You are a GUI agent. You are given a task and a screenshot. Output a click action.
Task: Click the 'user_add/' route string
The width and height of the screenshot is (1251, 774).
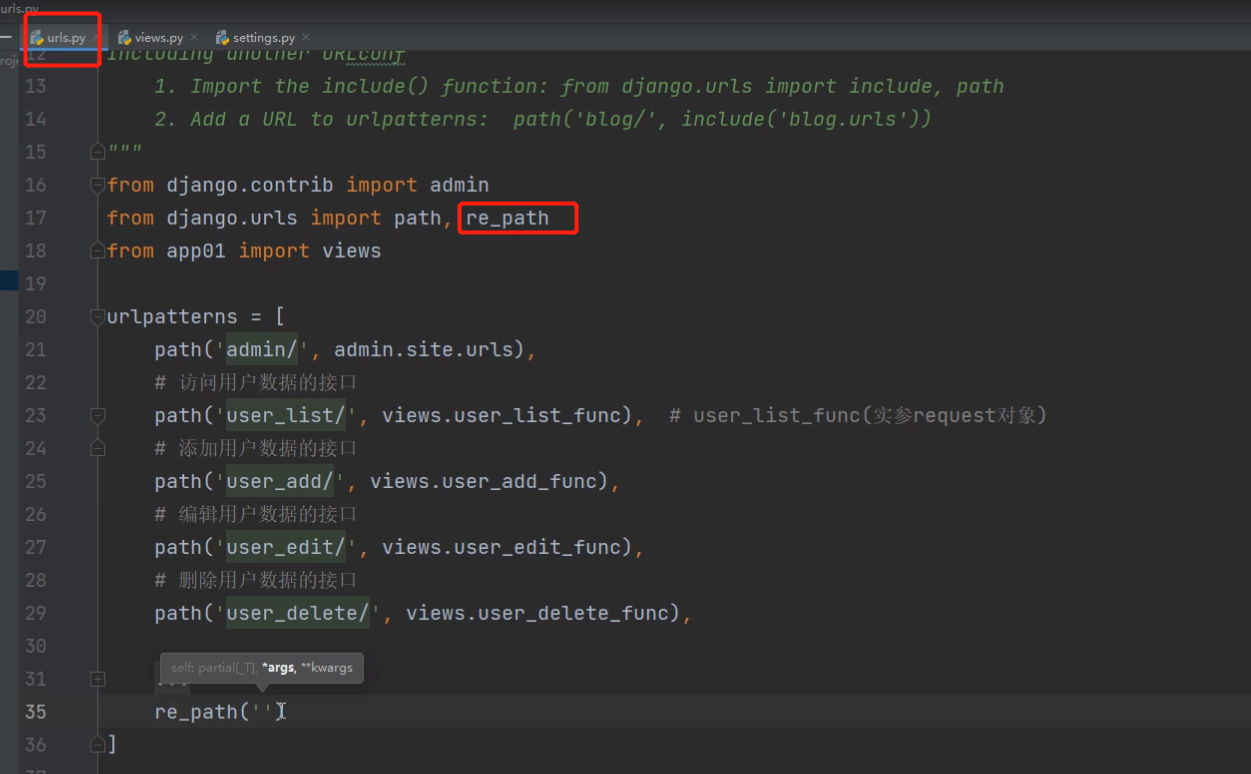click(280, 482)
